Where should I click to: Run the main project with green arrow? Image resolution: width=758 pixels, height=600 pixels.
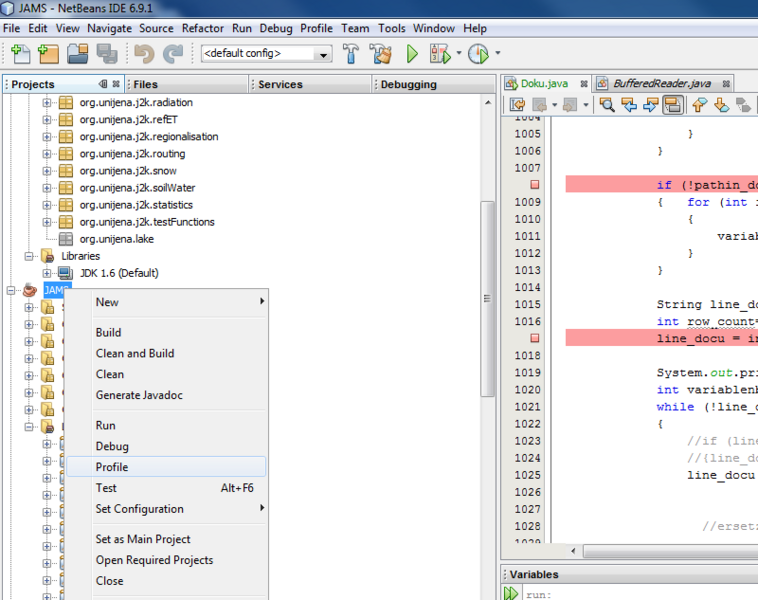[412, 54]
